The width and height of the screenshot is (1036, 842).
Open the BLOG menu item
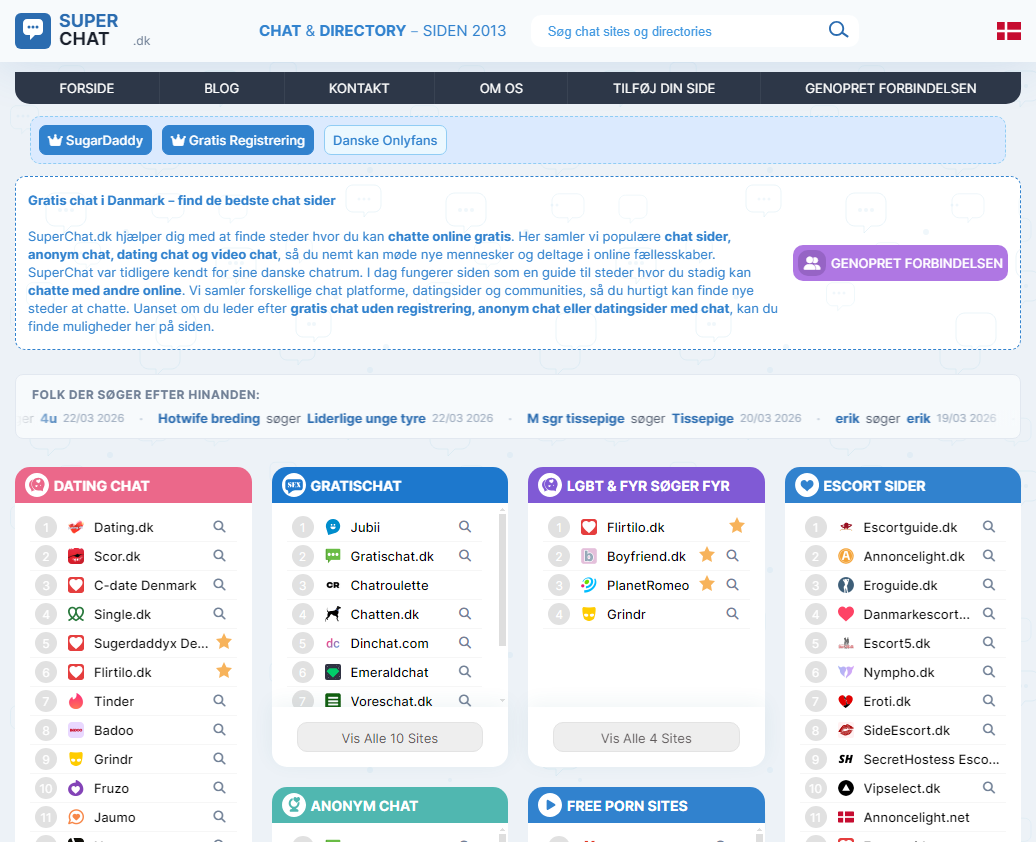(x=221, y=88)
